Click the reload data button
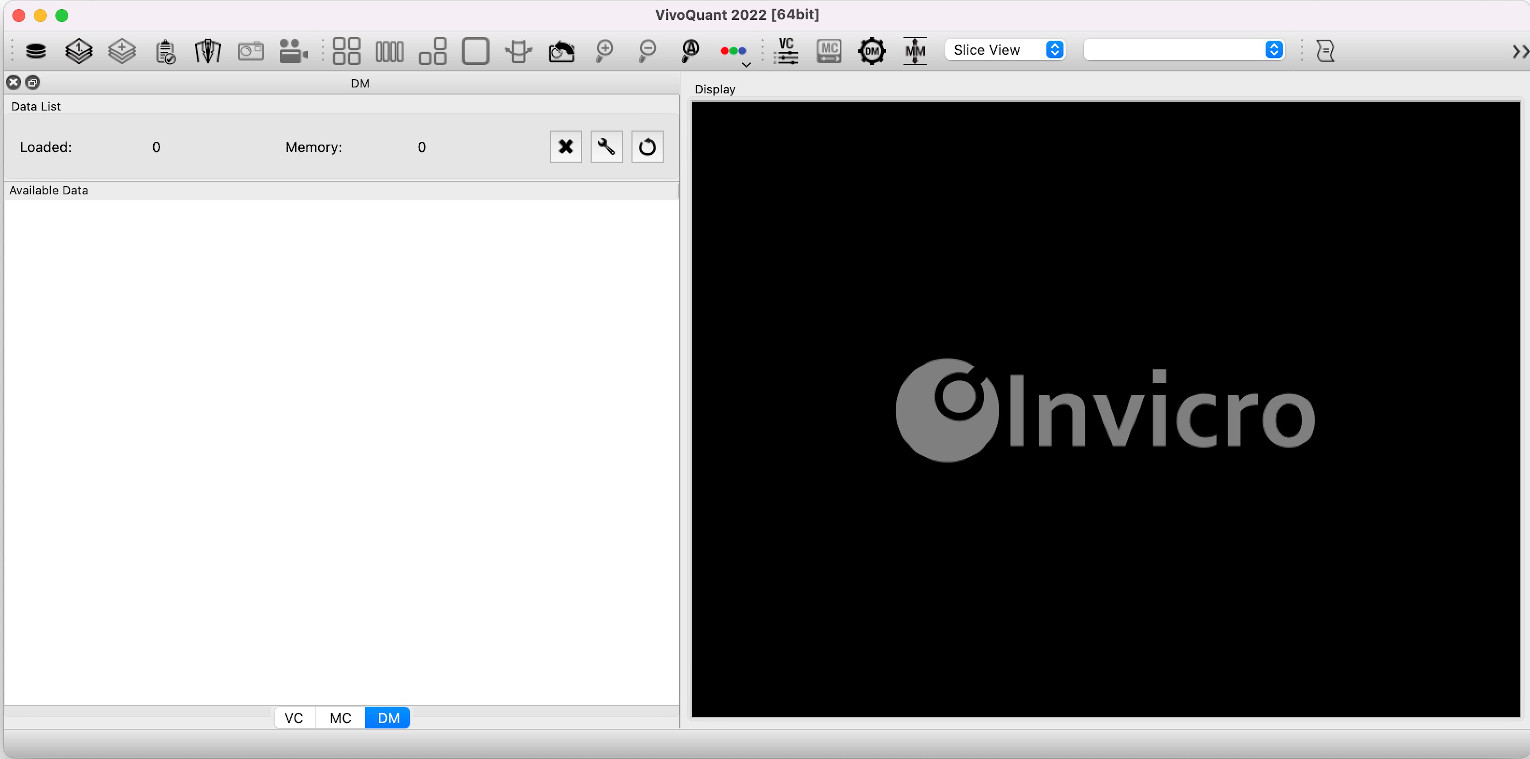1530x759 pixels. click(x=647, y=146)
